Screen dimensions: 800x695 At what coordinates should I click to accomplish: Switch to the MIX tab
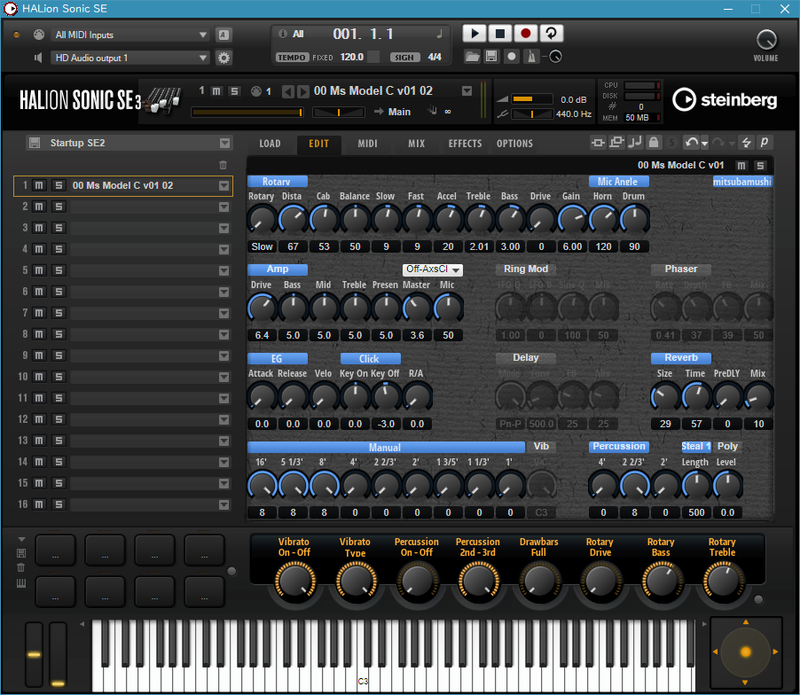click(x=416, y=143)
